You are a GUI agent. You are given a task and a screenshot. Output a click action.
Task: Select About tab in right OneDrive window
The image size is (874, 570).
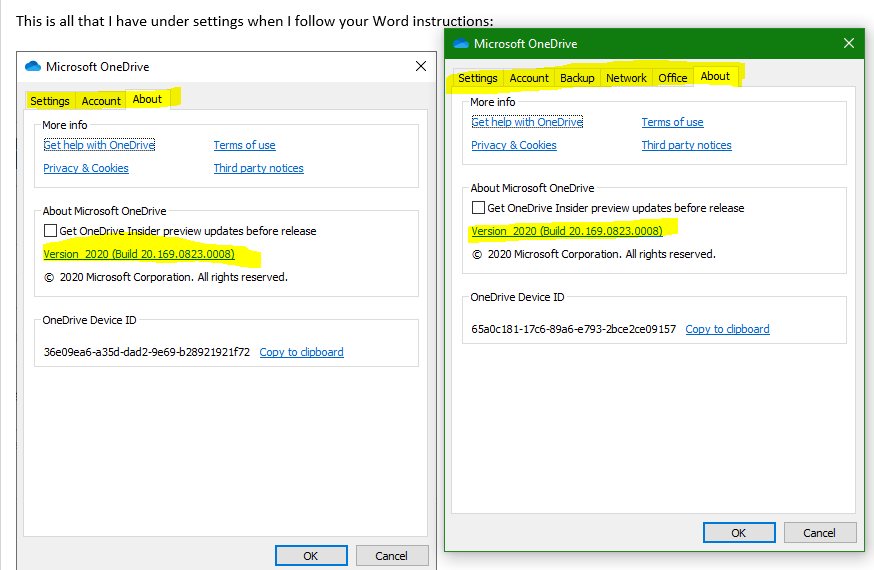click(x=715, y=76)
